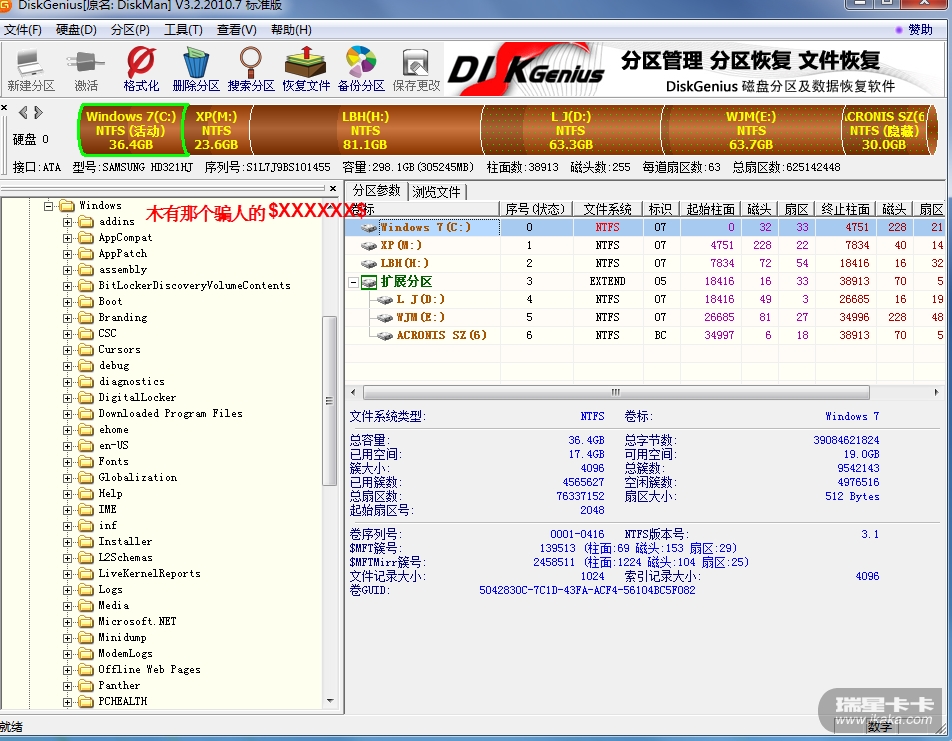Switch to the 浏览文件 tab

click(437, 192)
